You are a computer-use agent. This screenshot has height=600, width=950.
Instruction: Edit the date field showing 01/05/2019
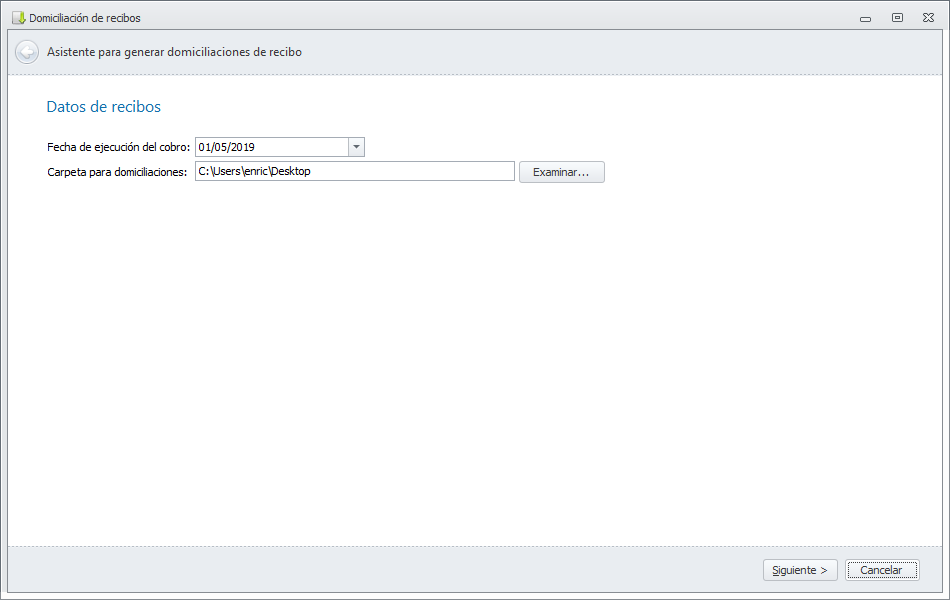pos(272,147)
